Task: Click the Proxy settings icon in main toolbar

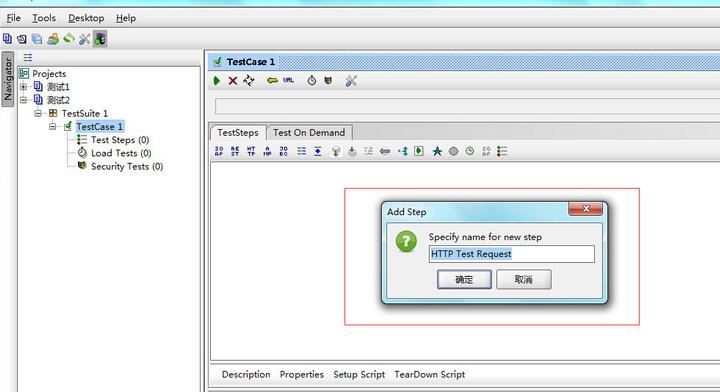Action: (x=100, y=39)
